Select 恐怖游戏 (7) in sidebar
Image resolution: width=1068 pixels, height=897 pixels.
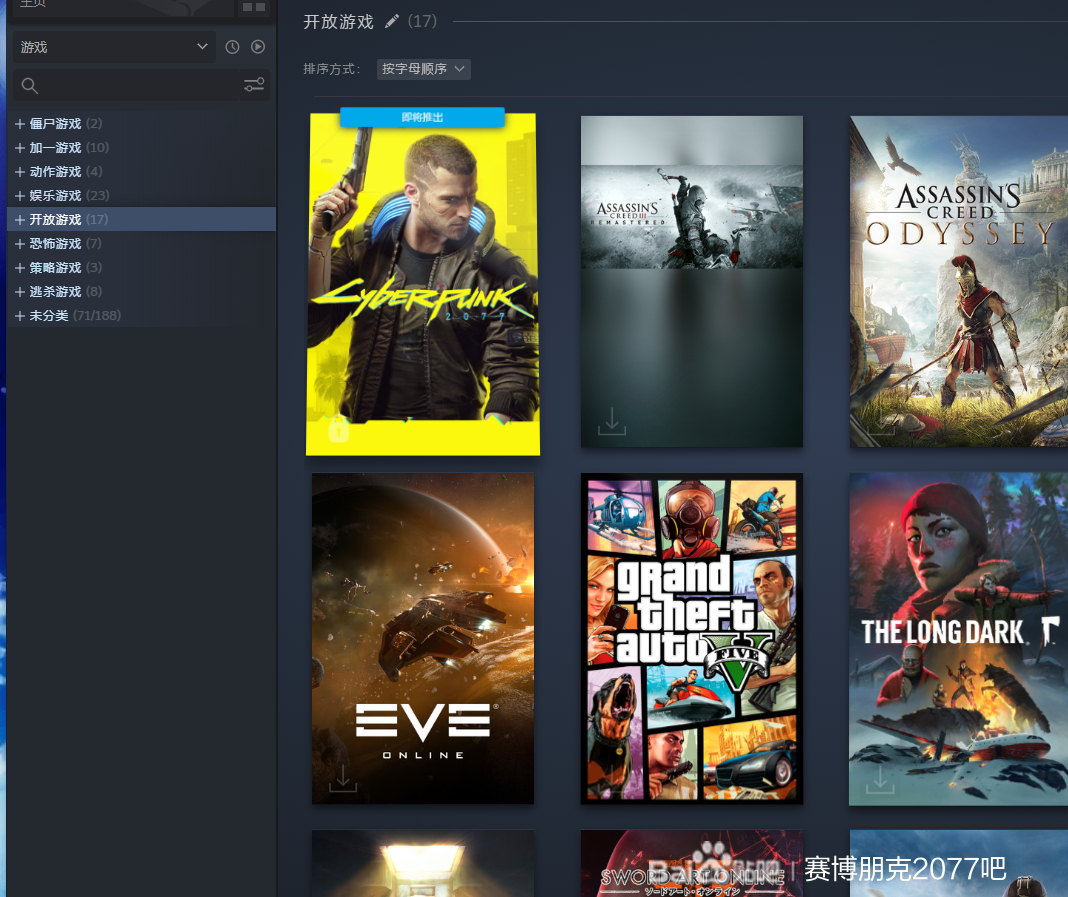[x=141, y=244]
